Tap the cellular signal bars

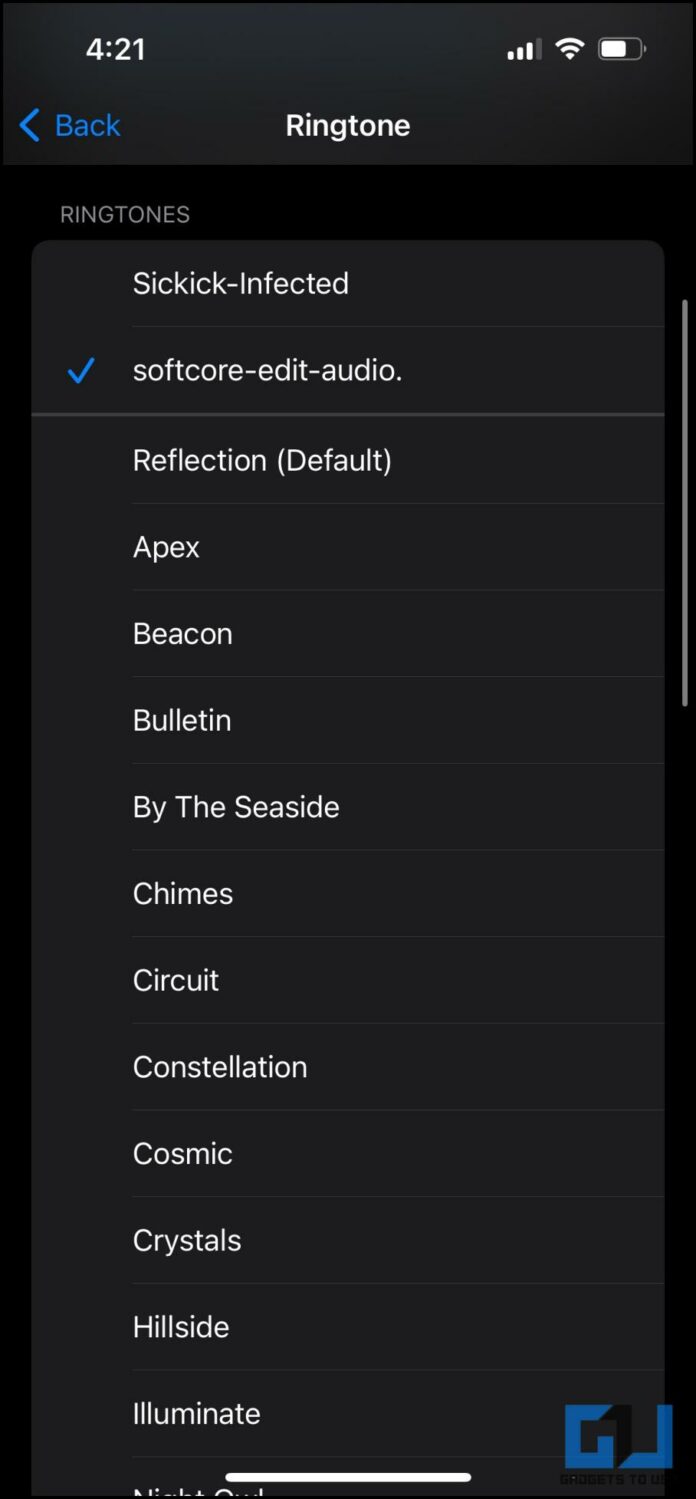[x=524, y=49]
